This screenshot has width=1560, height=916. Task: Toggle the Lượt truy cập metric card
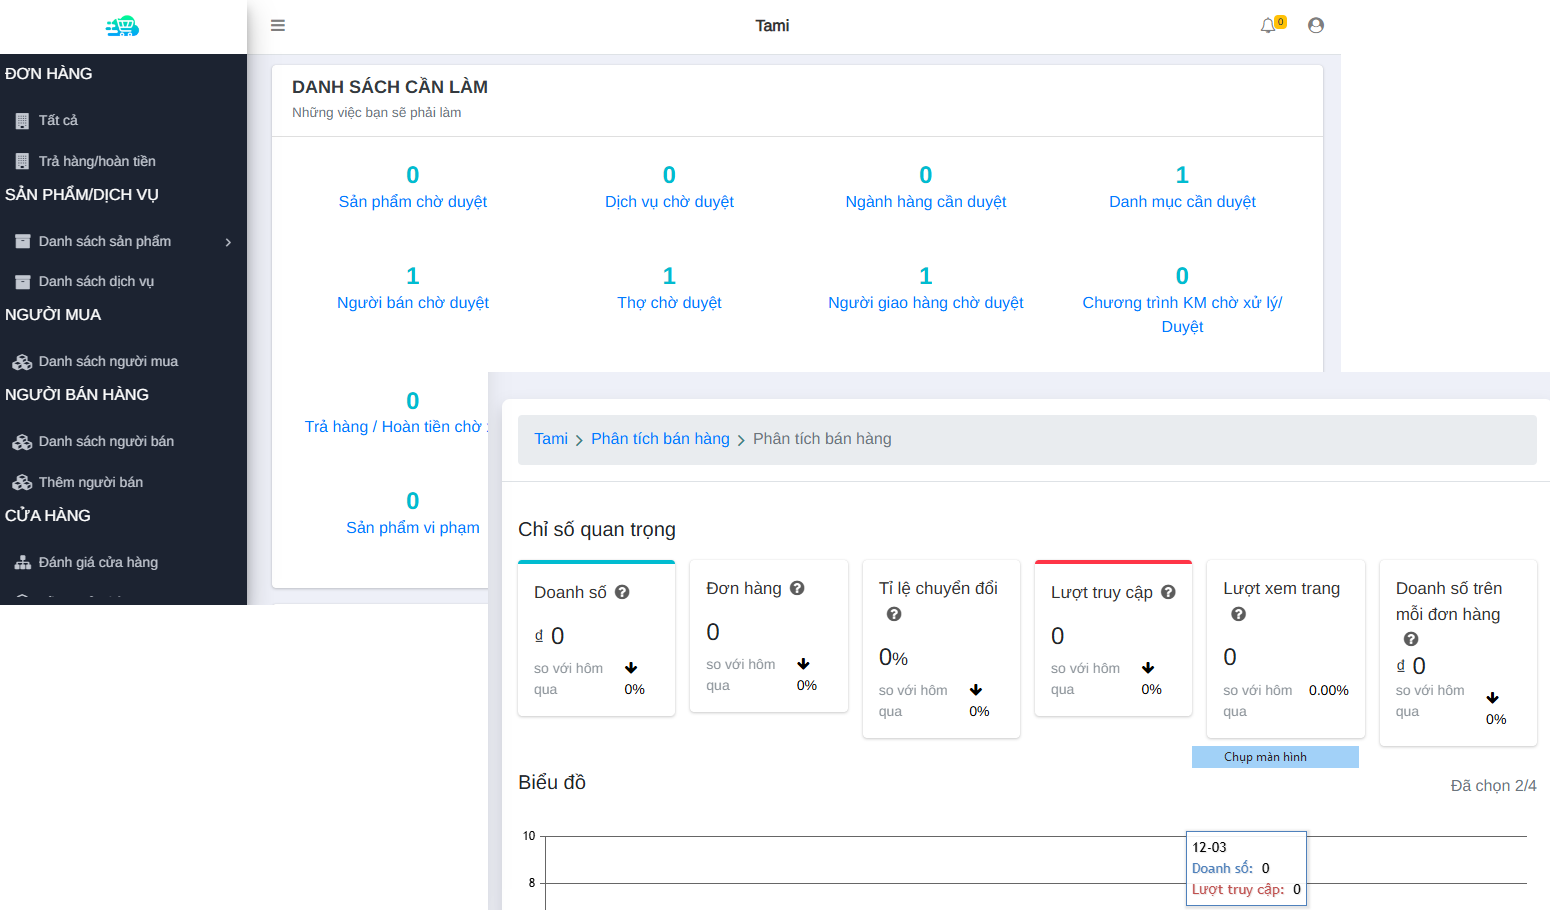[1113, 638]
